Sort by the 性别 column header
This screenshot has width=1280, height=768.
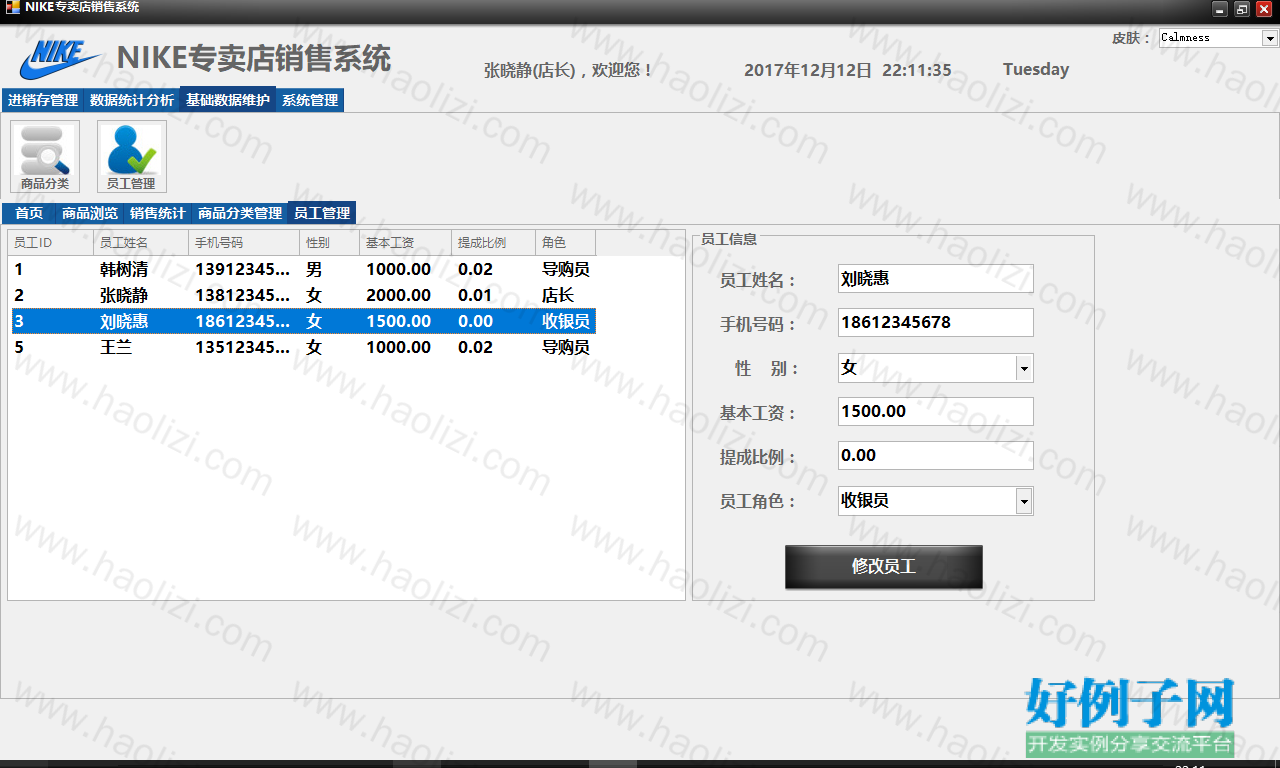(x=330, y=243)
